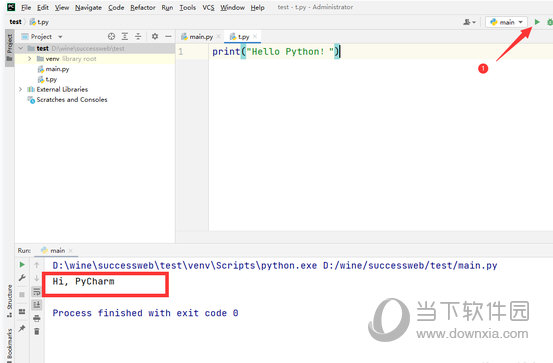Click Up the Stack Trace arrow
The height and width of the screenshot is (363, 553).
[37, 265]
